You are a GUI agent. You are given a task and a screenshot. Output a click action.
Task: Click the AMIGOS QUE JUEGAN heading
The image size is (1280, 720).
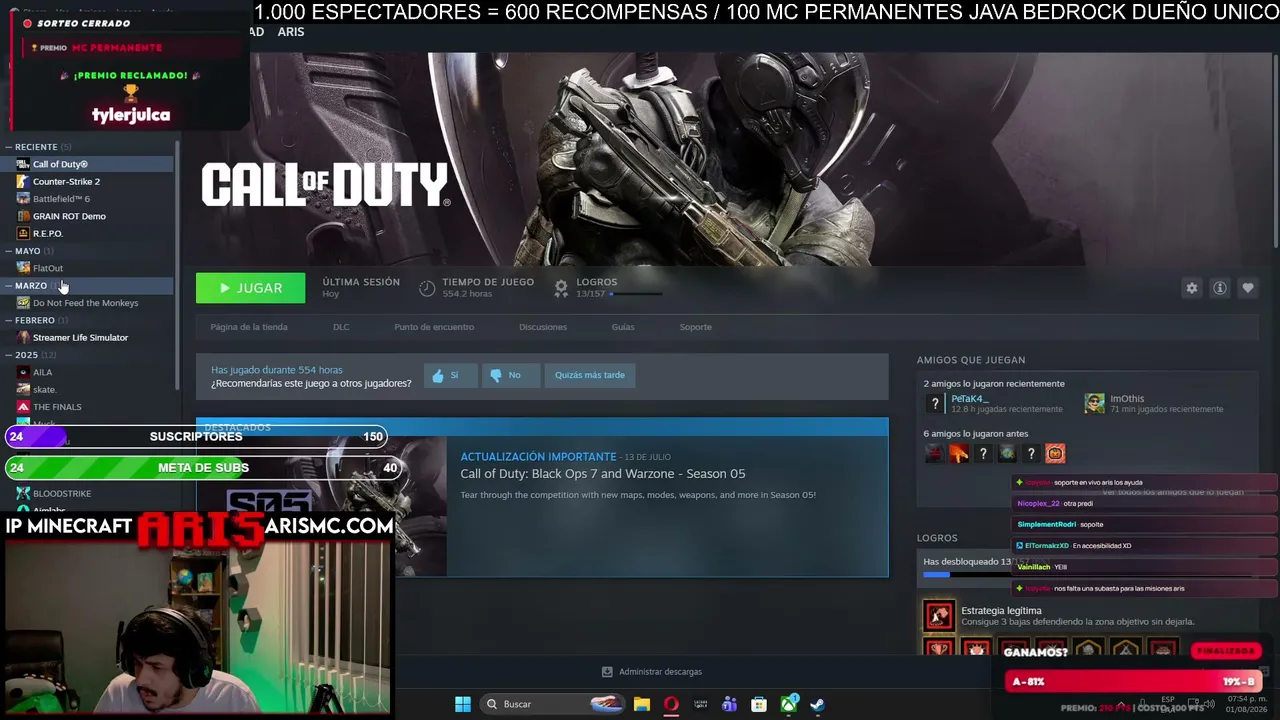pyautogui.click(x=971, y=360)
